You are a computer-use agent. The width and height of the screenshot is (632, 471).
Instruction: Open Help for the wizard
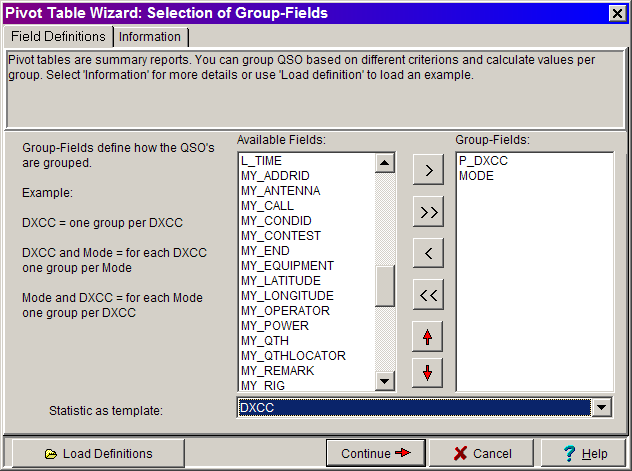tap(585, 453)
